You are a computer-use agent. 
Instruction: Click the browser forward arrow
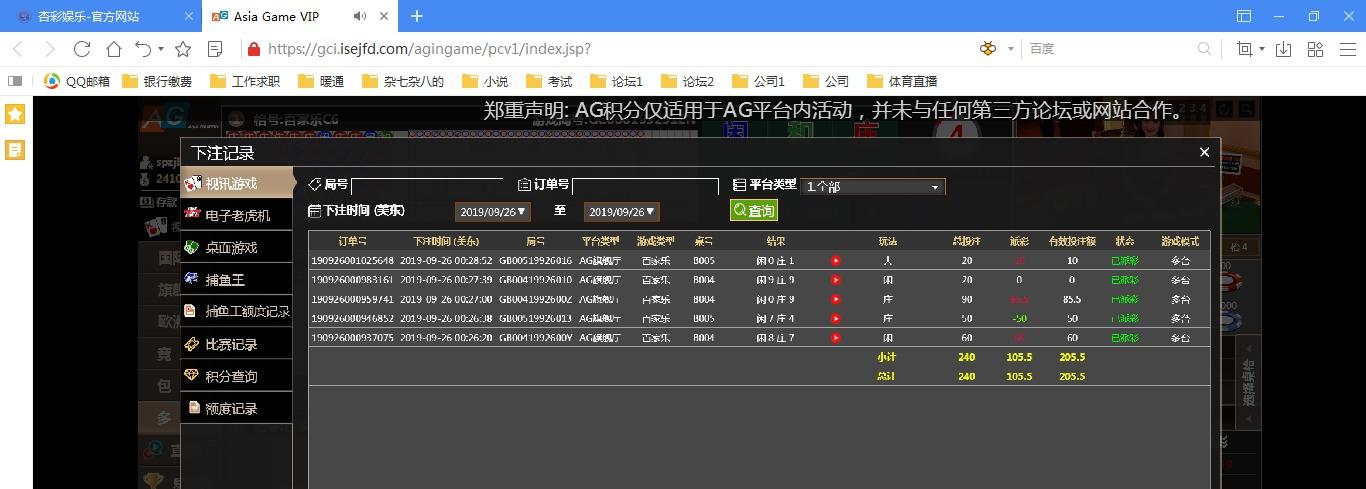(x=49, y=48)
